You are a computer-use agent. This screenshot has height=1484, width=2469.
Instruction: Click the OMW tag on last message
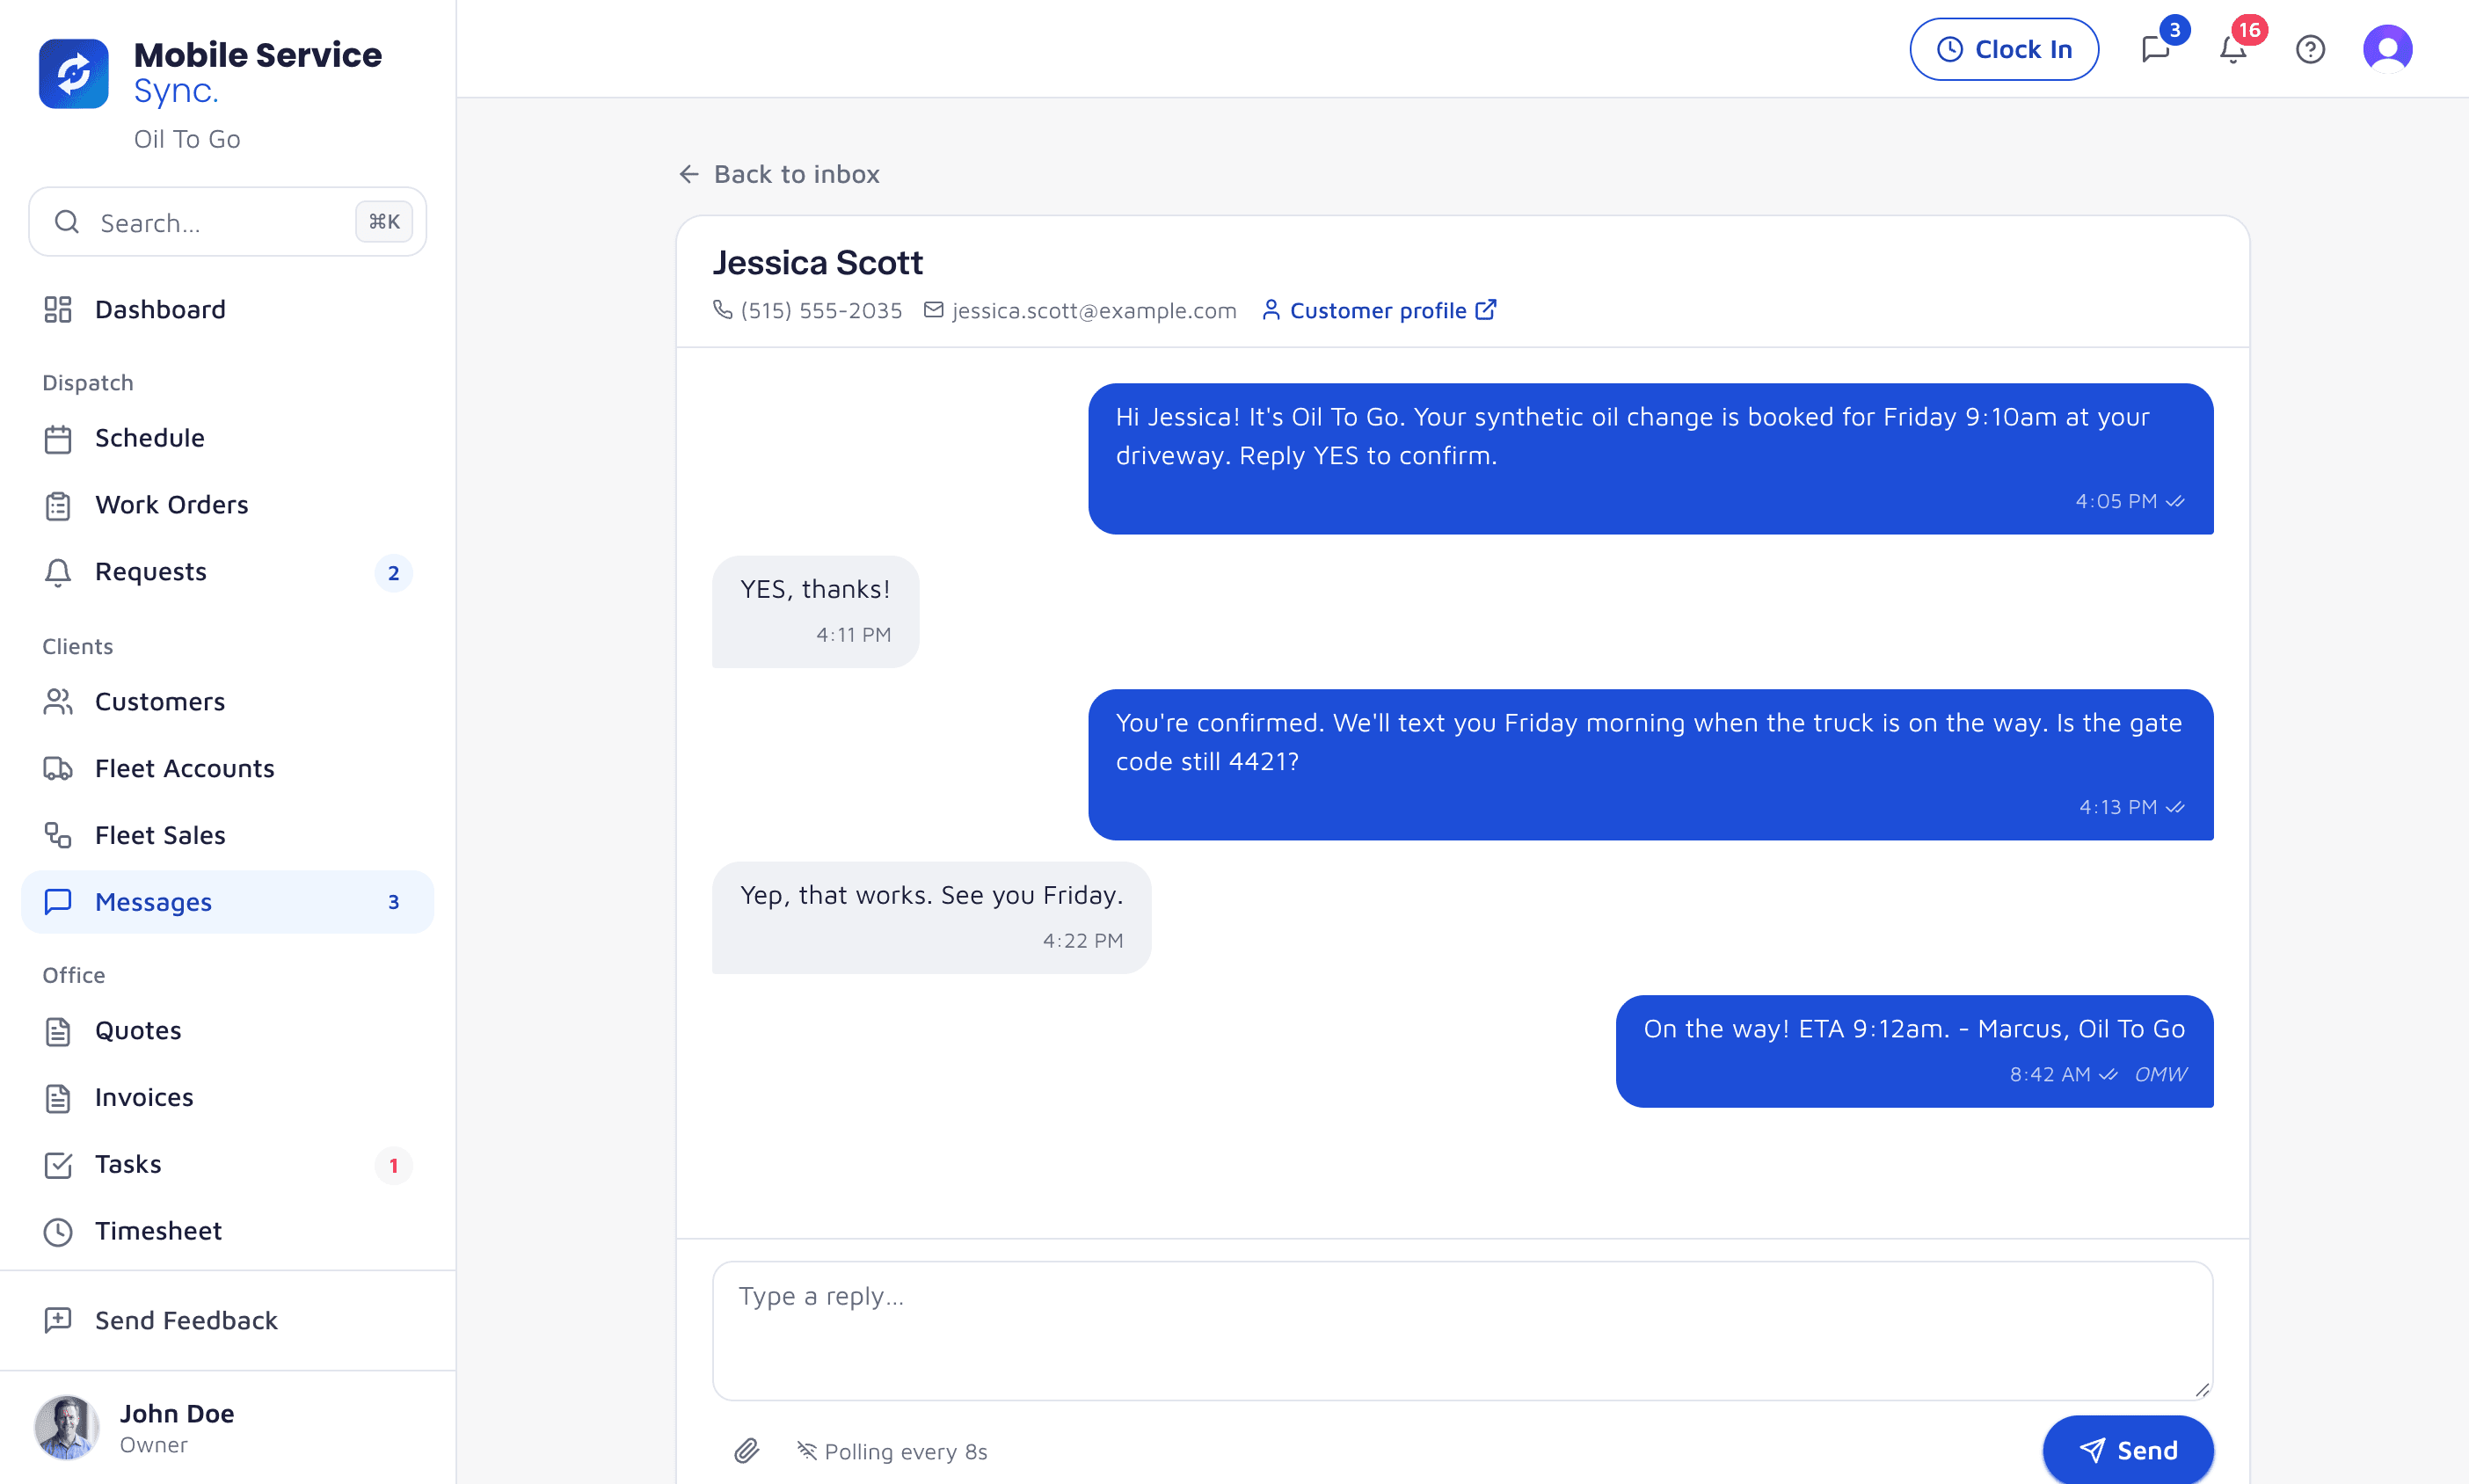(2160, 1075)
